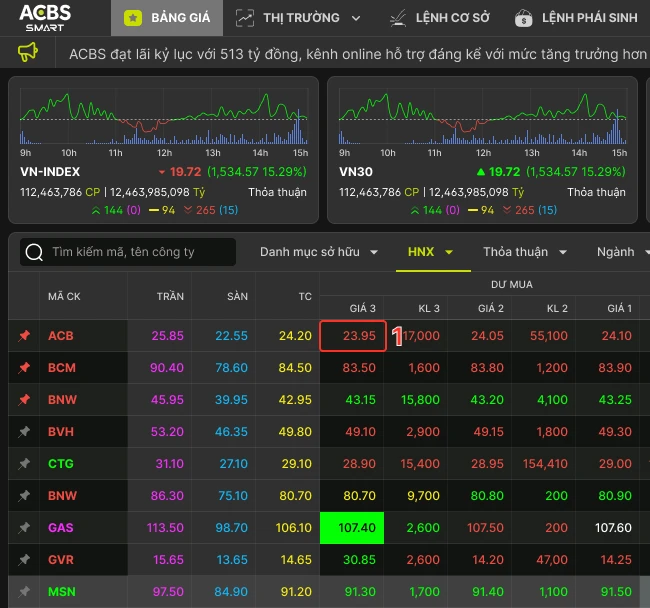Image resolution: width=650 pixels, height=608 pixels.
Task: Click the chart icon beside Thị Trường
Action: (245, 18)
